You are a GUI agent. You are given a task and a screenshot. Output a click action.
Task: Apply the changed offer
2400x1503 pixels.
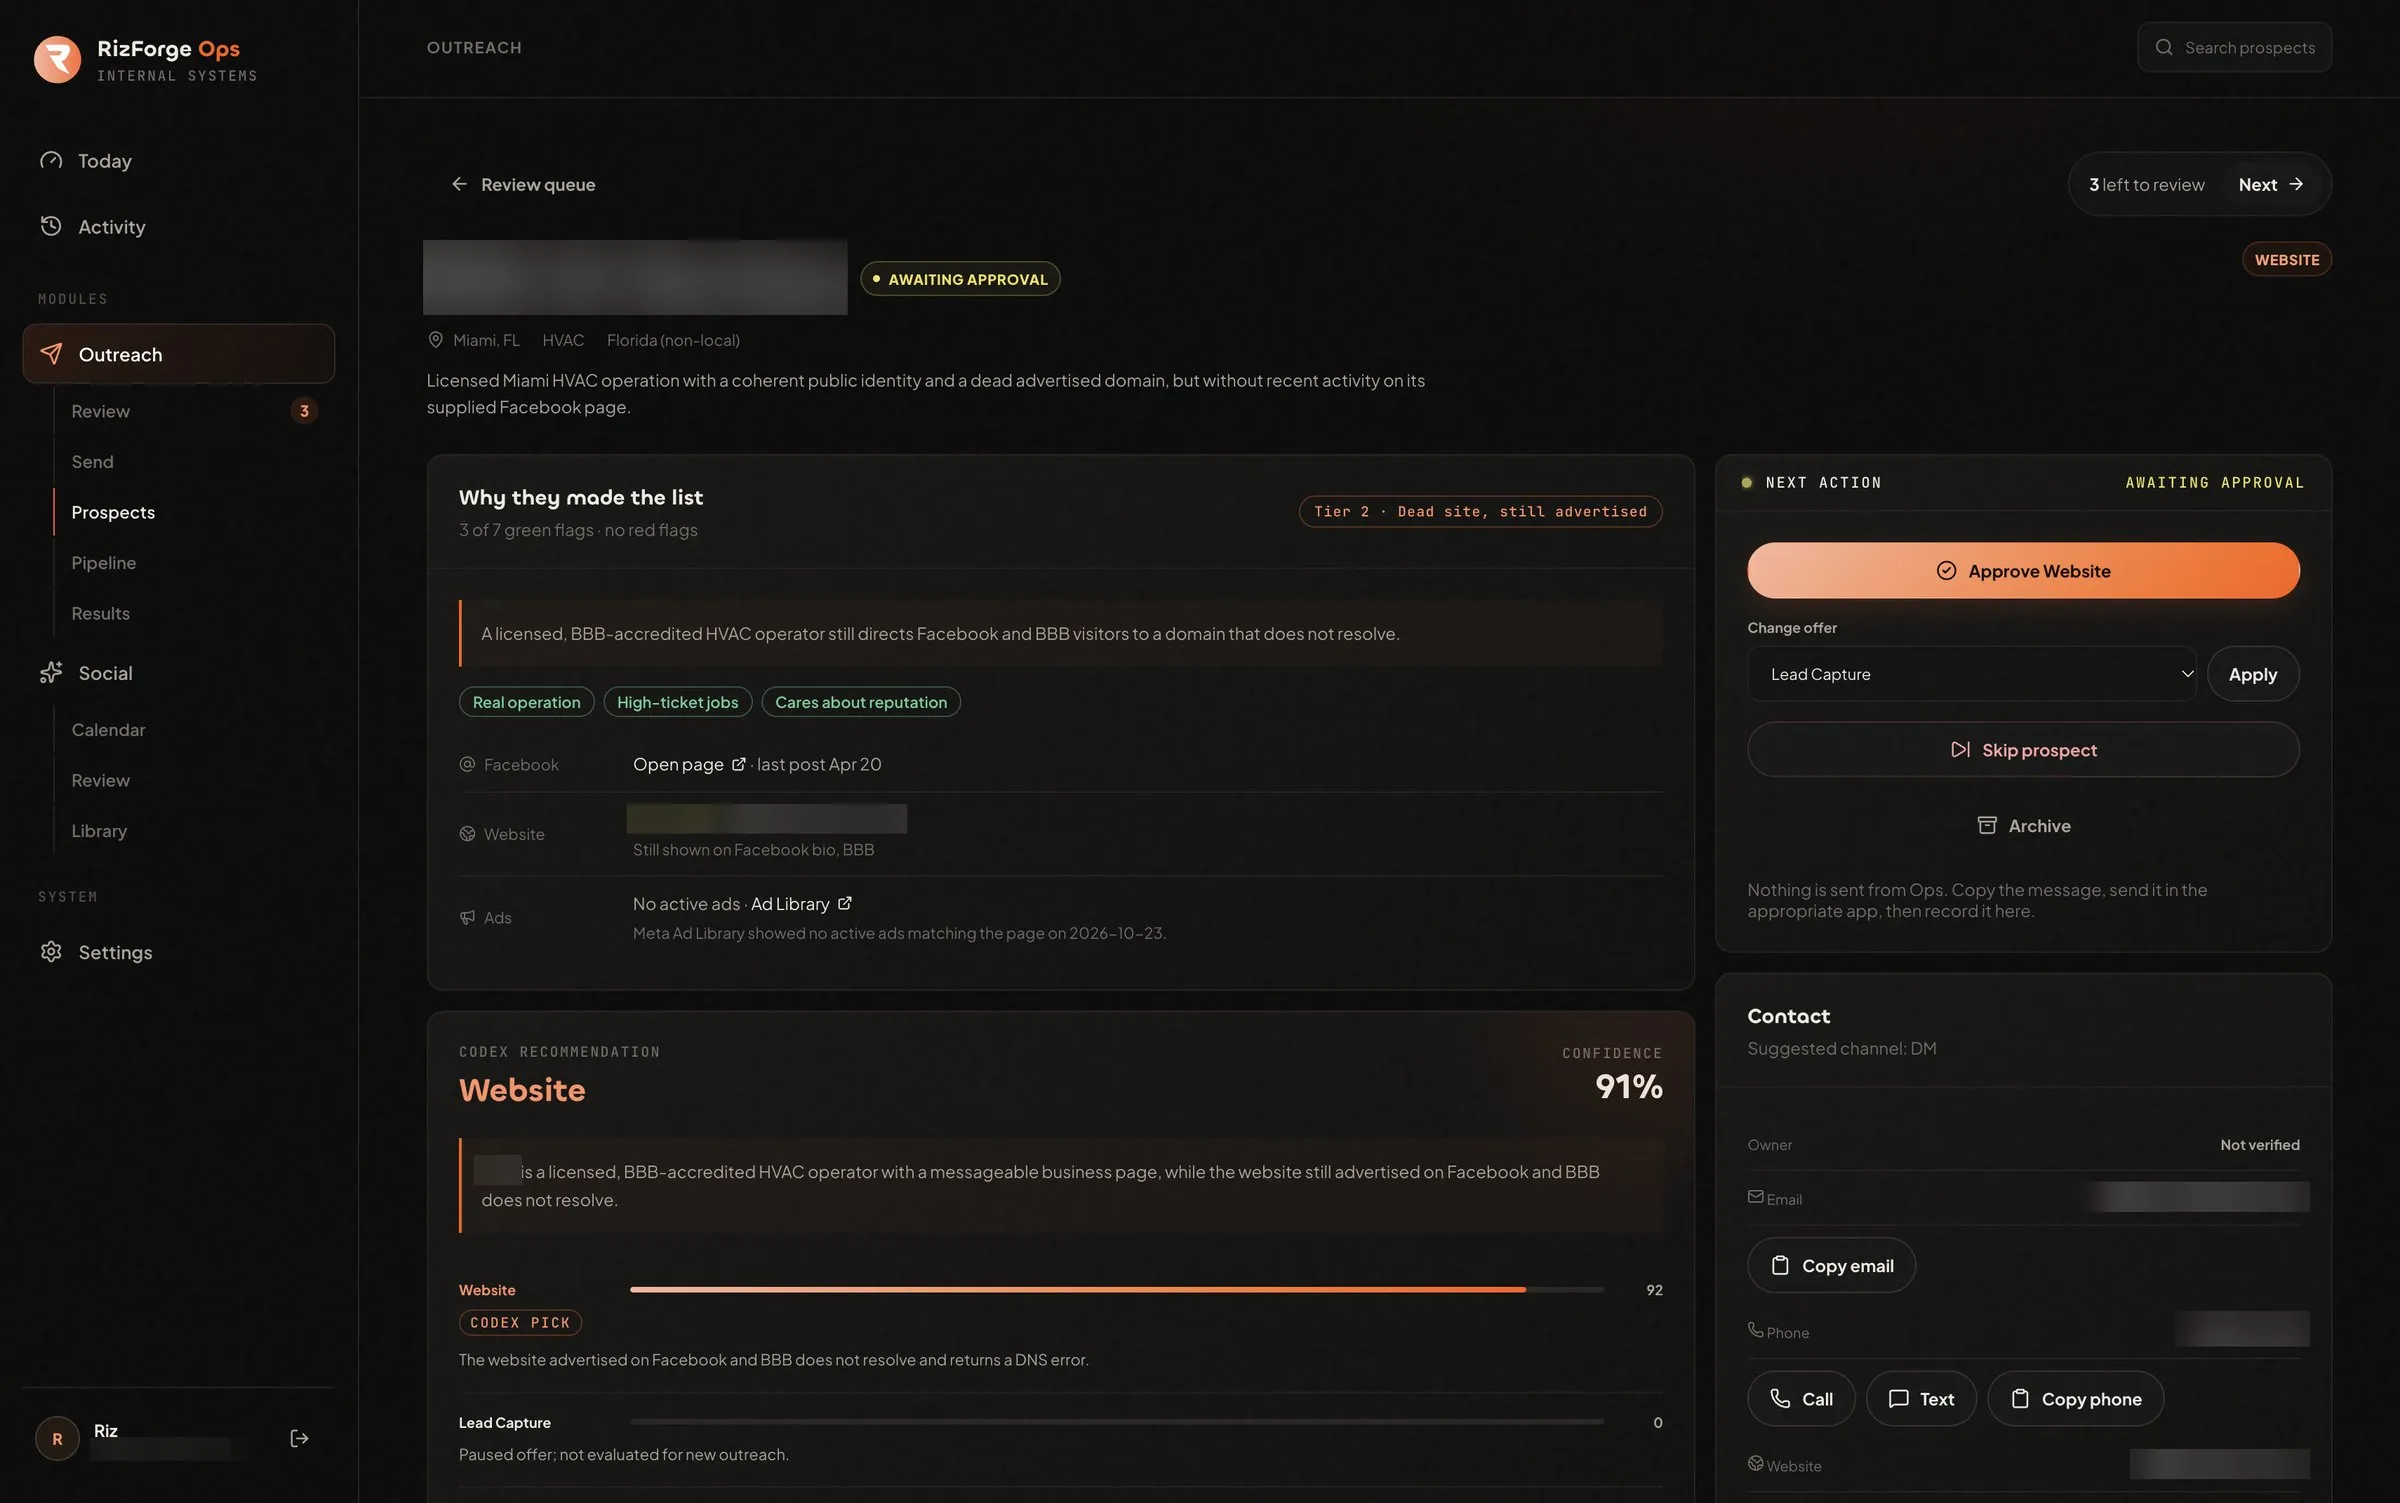click(x=2252, y=674)
